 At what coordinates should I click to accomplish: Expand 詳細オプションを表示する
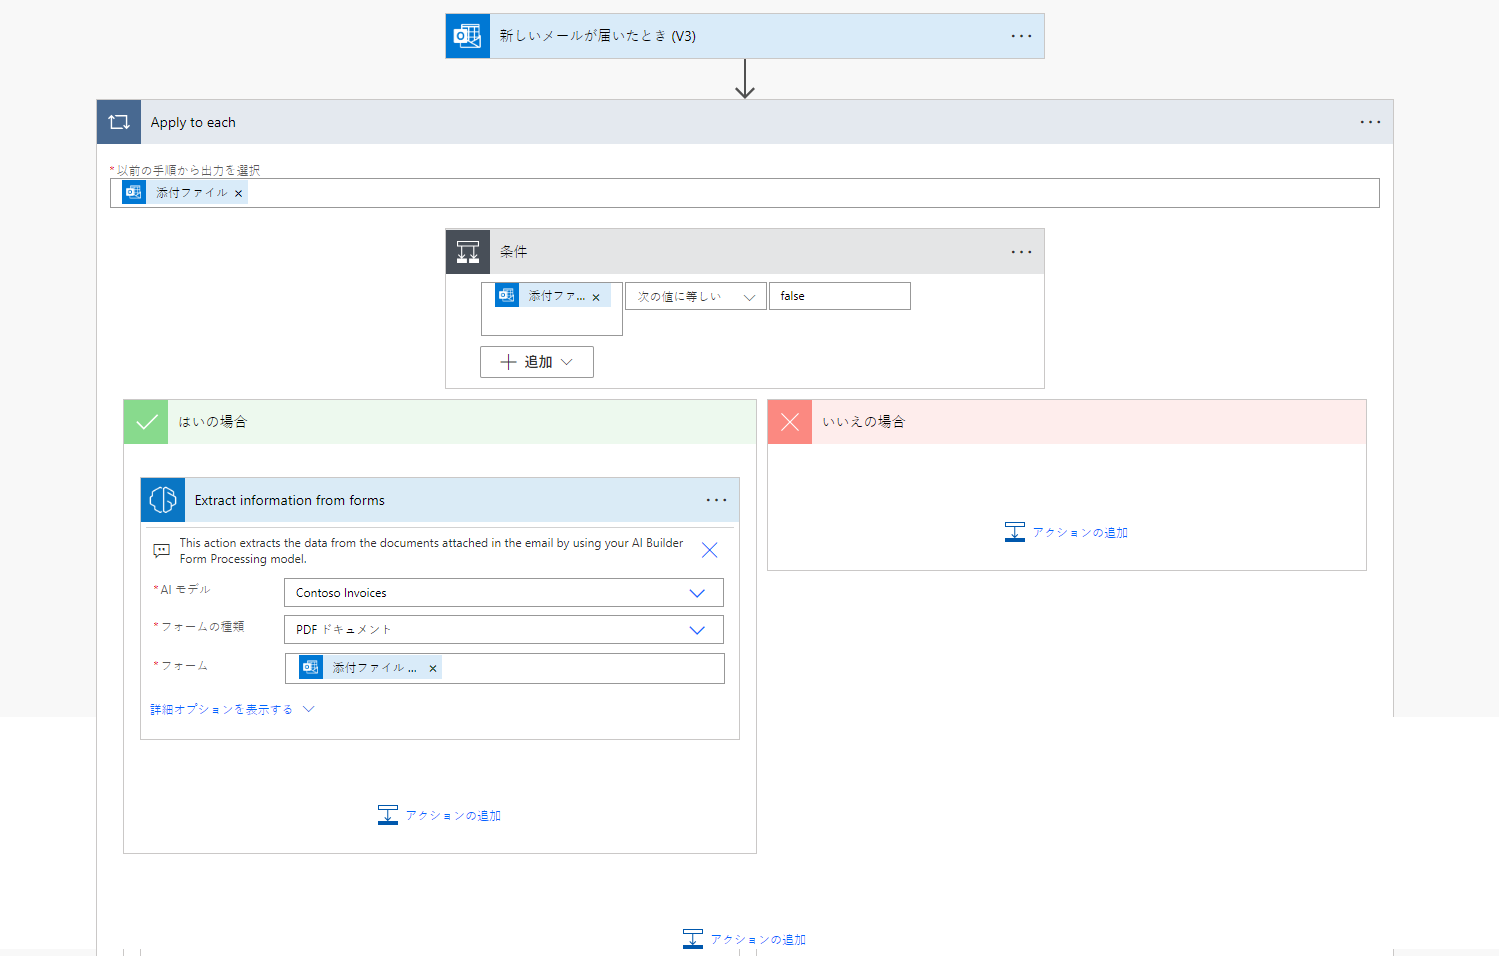tap(232, 709)
